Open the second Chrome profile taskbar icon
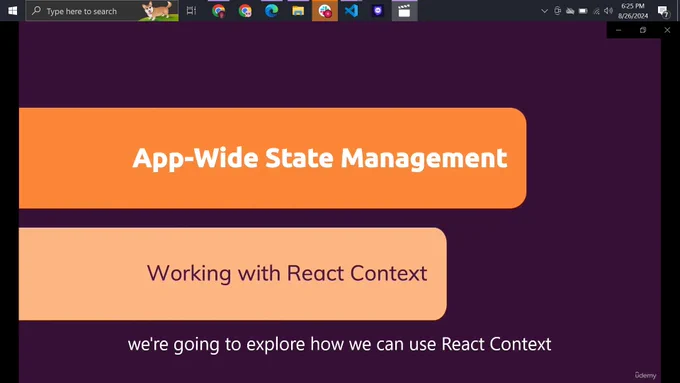 (x=245, y=11)
